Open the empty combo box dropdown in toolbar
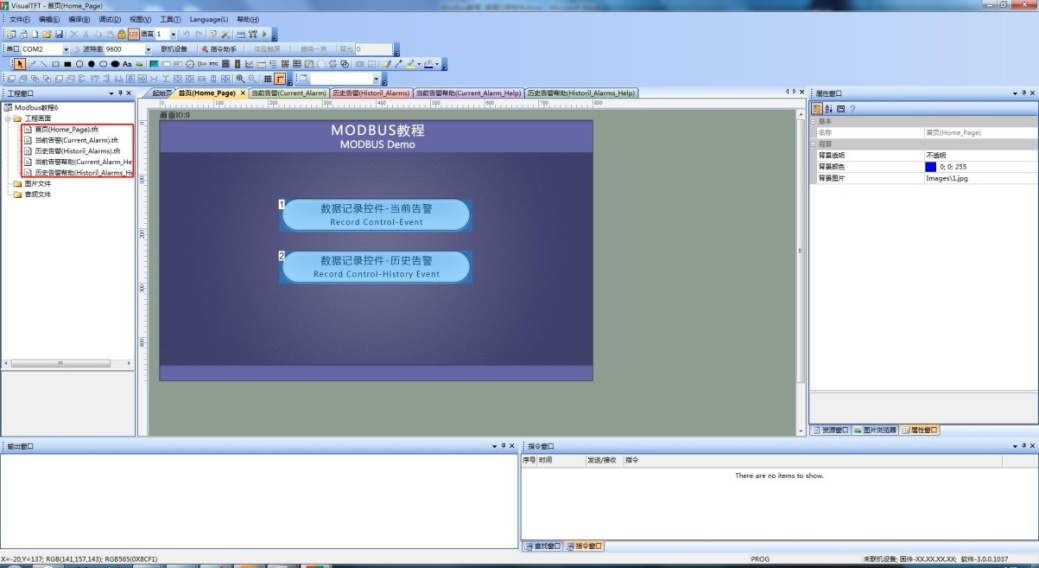This screenshot has width=1039, height=568. 376,79
